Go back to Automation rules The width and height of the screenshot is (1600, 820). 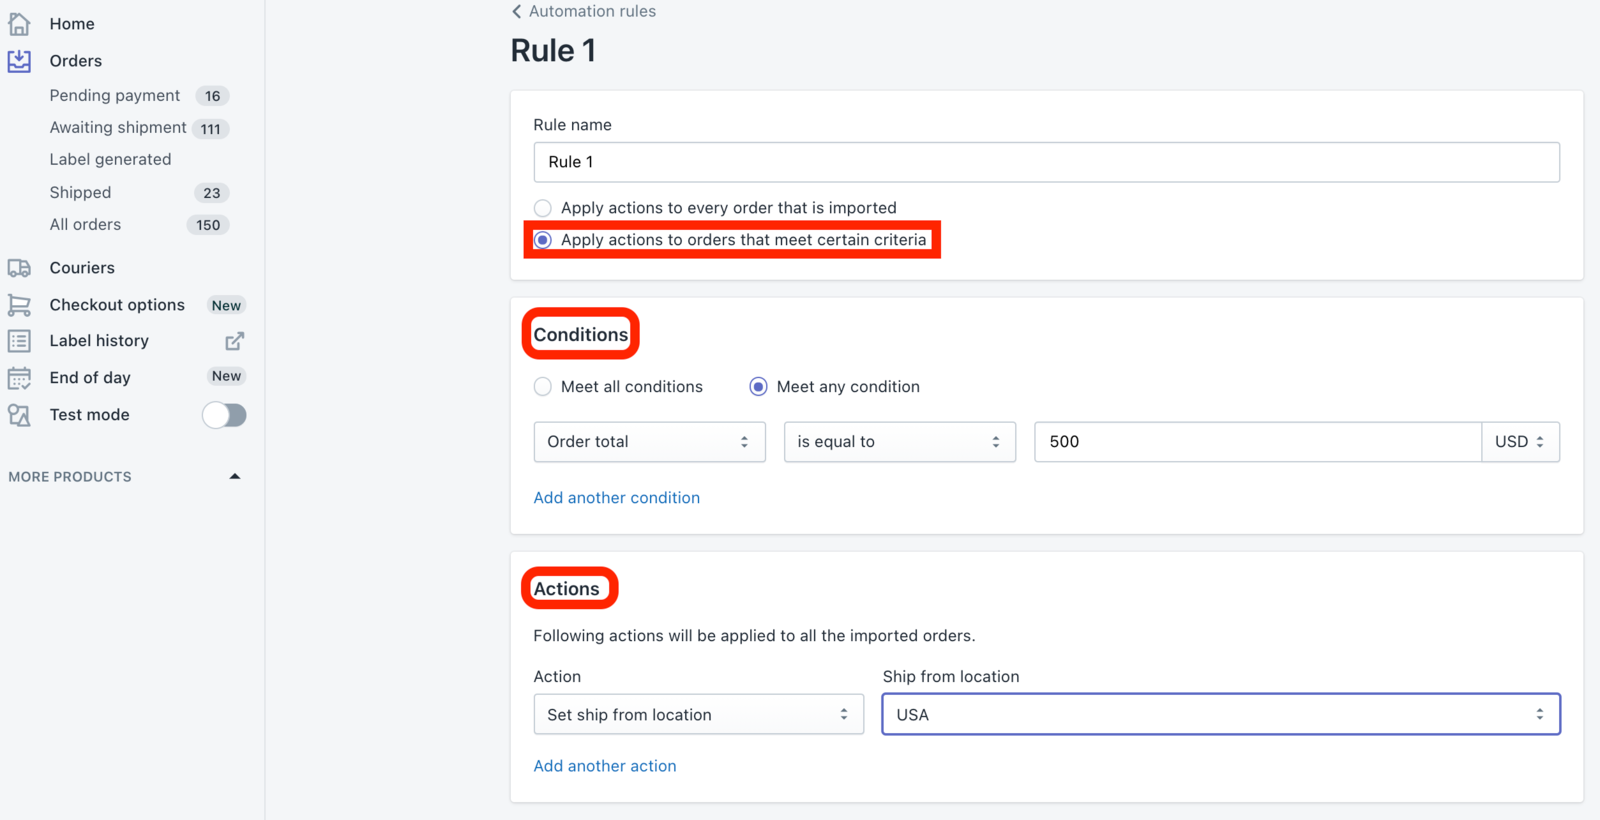[x=592, y=11]
